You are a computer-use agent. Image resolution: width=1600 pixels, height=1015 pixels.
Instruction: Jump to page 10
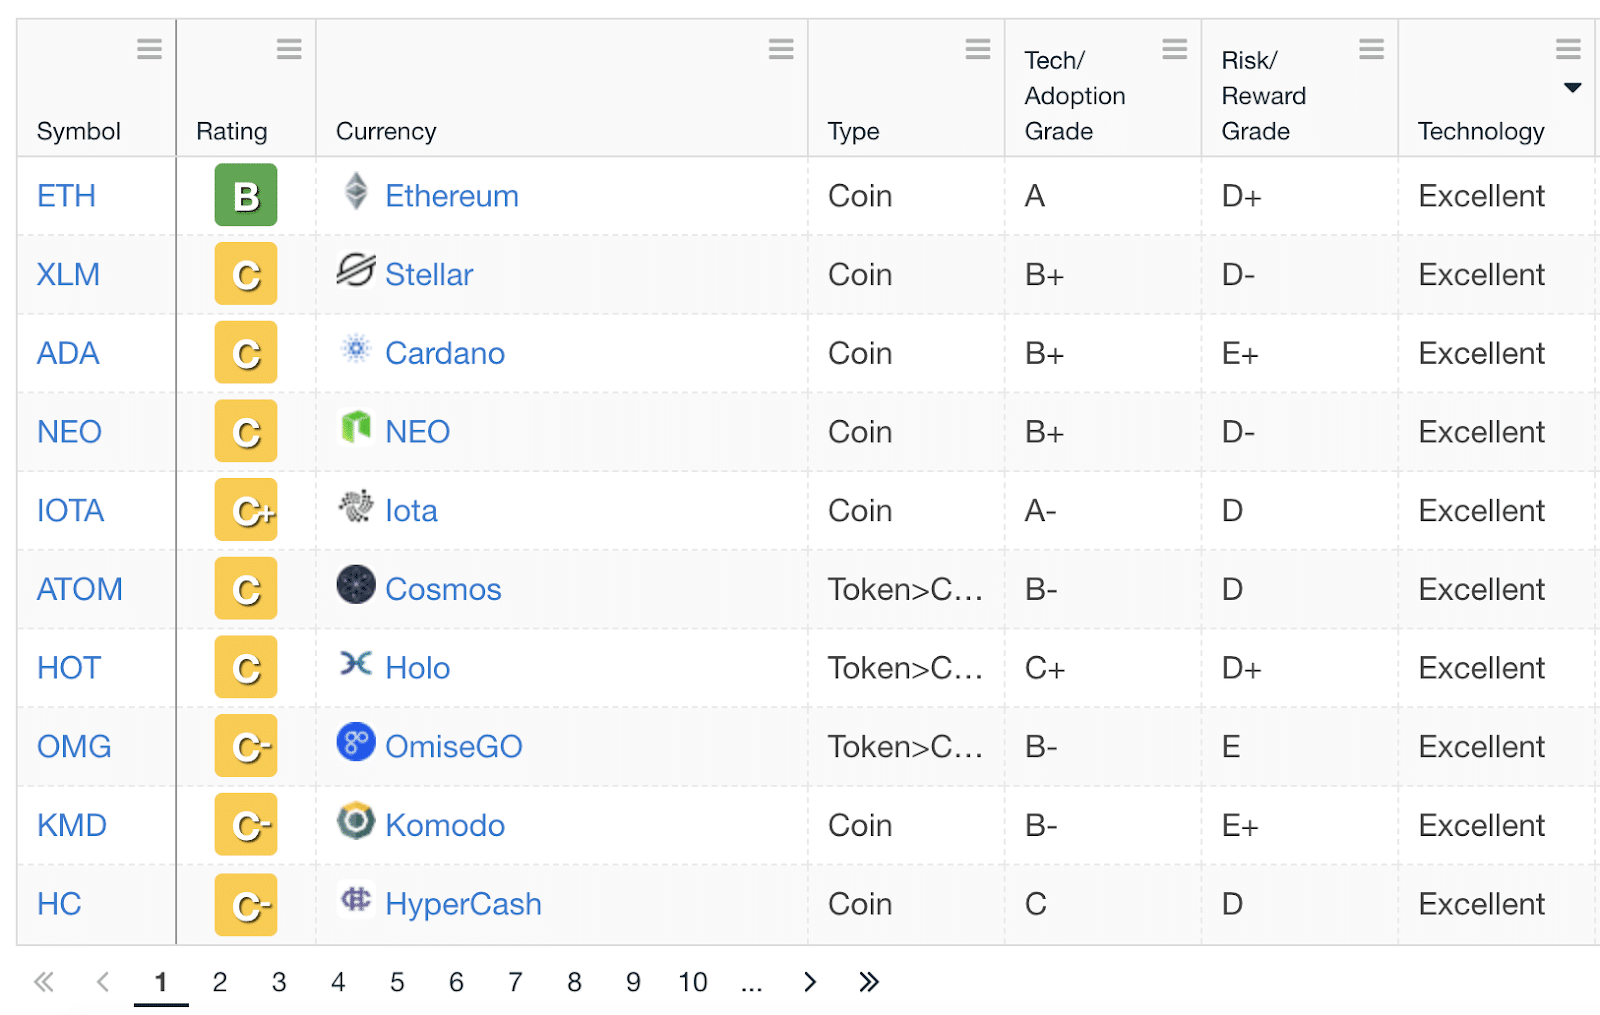[x=693, y=982]
